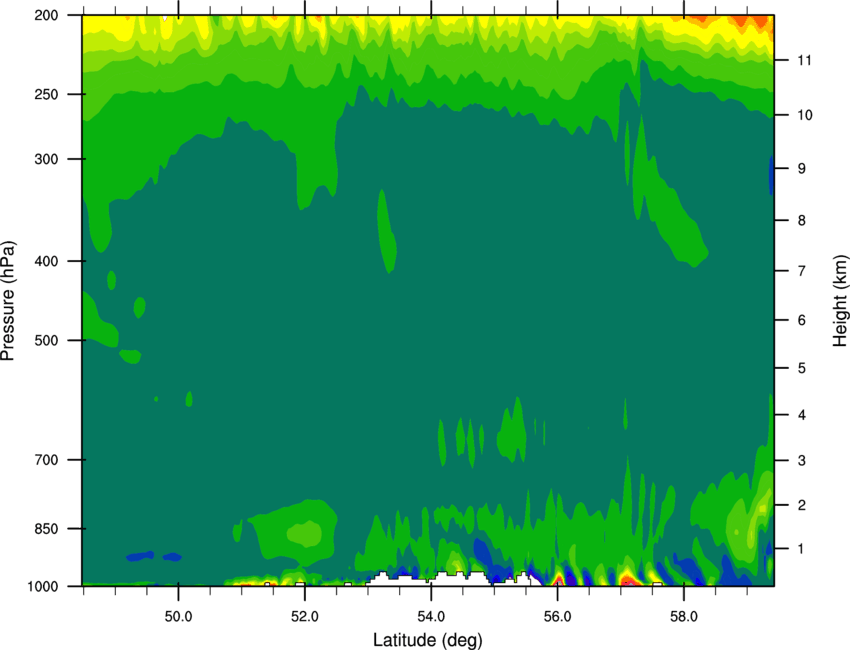Image resolution: width=850 pixels, height=650 pixels.
Task: Click pressure tick label 200
Action: (47, 15)
